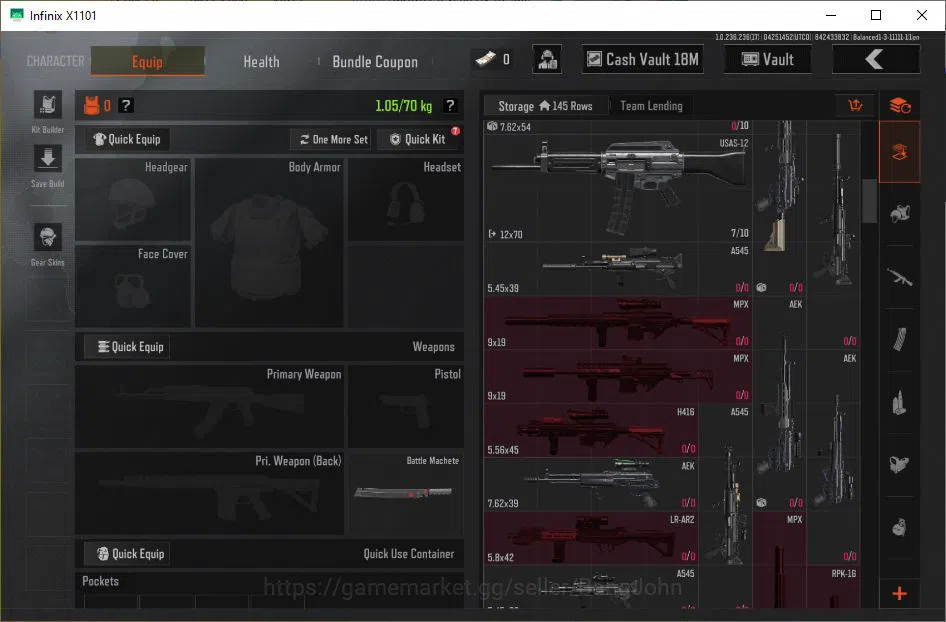Image resolution: width=946 pixels, height=622 pixels.
Task: Click the Pockets label
Action: tap(101, 581)
